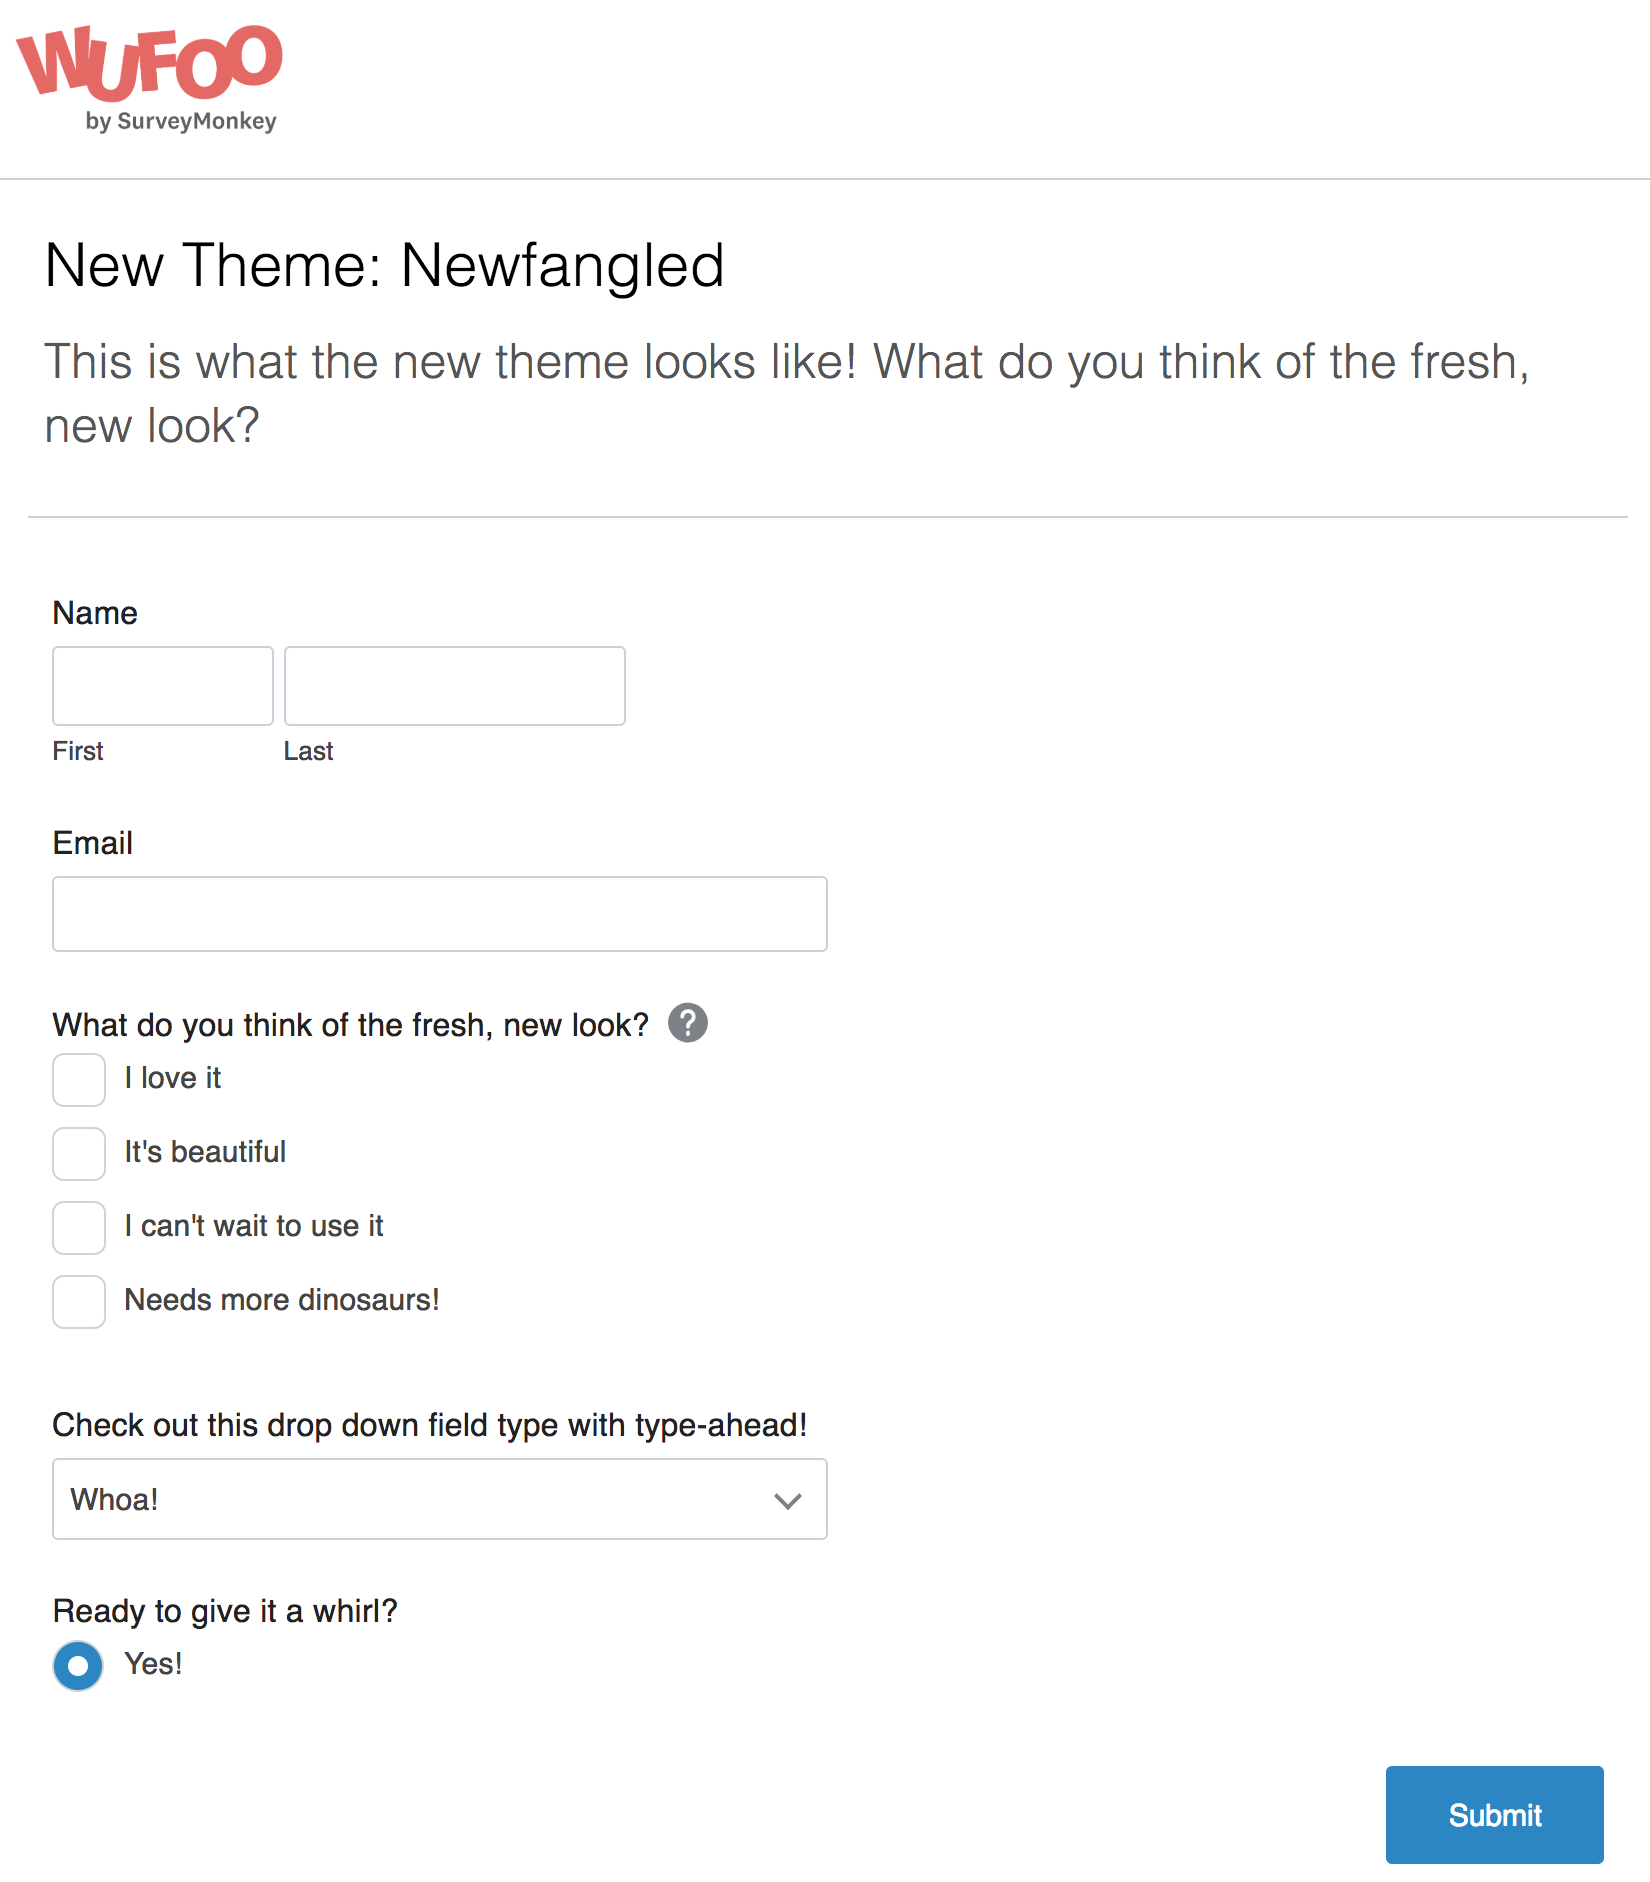The image size is (1650, 1882).
Task: Check 'I can't wait to use it'
Action: [78, 1228]
